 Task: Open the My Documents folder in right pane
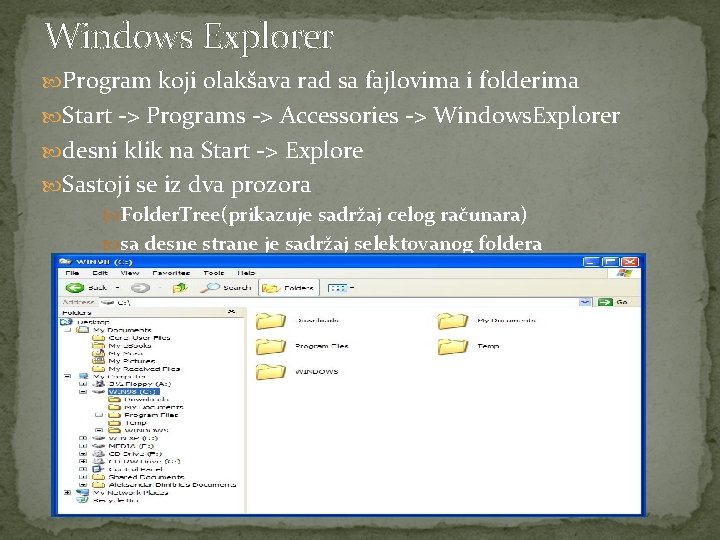point(452,321)
